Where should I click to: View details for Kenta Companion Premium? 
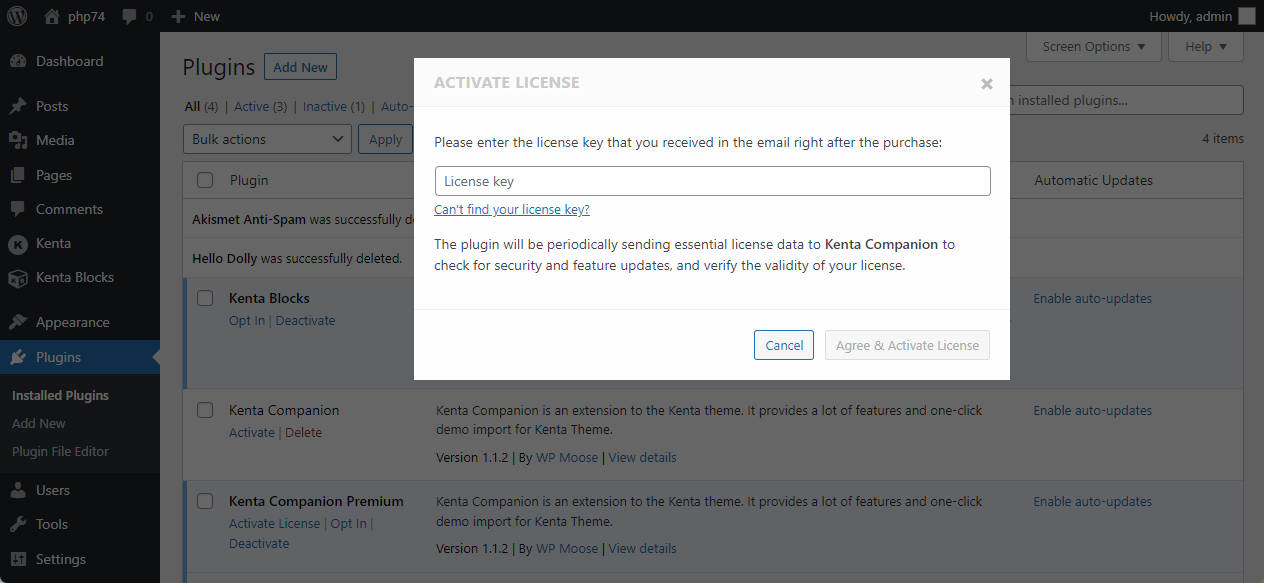tap(642, 548)
